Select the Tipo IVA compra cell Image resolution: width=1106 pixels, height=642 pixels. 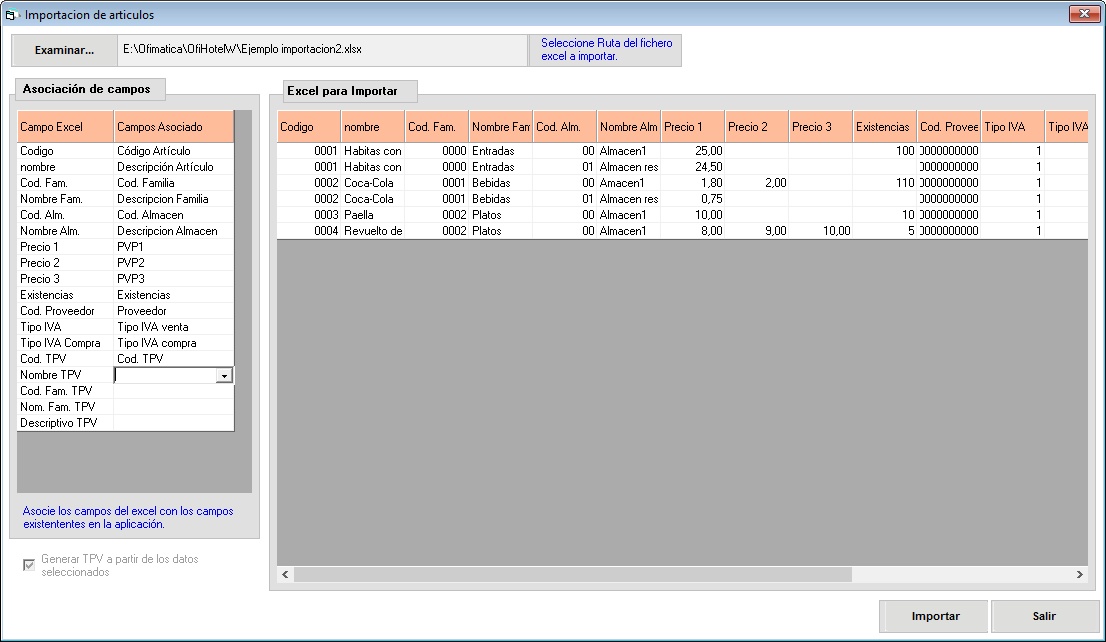coord(174,343)
